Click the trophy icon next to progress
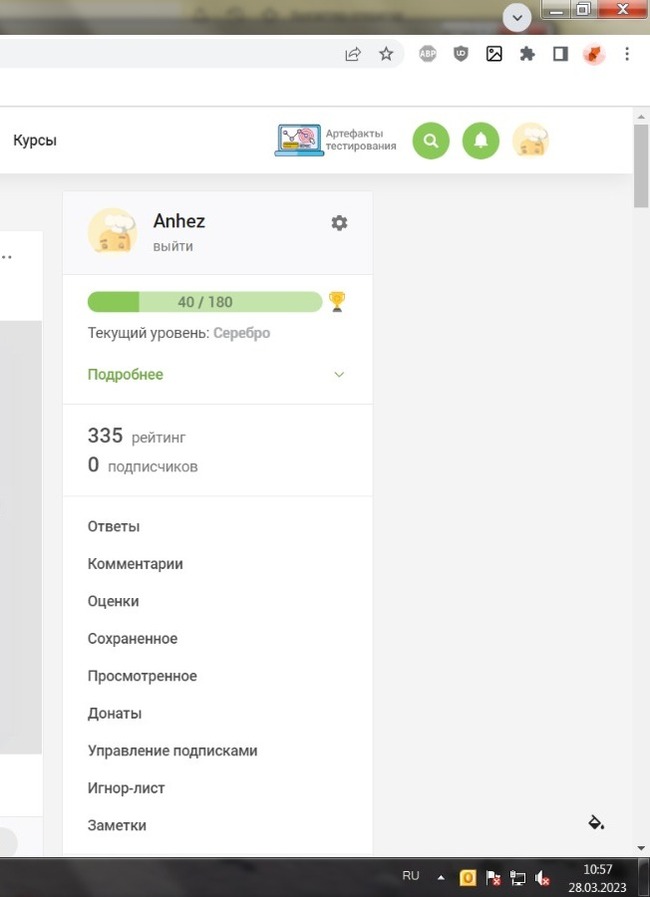The height and width of the screenshot is (897, 650). coord(337,301)
